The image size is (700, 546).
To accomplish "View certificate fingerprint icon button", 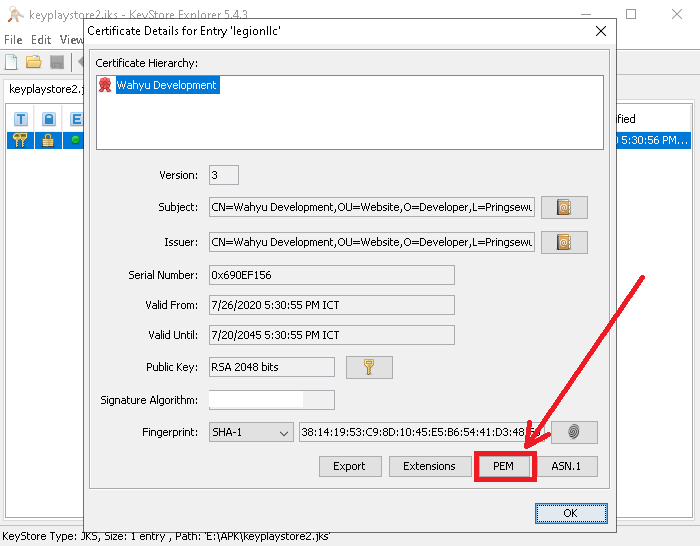I will click(574, 432).
